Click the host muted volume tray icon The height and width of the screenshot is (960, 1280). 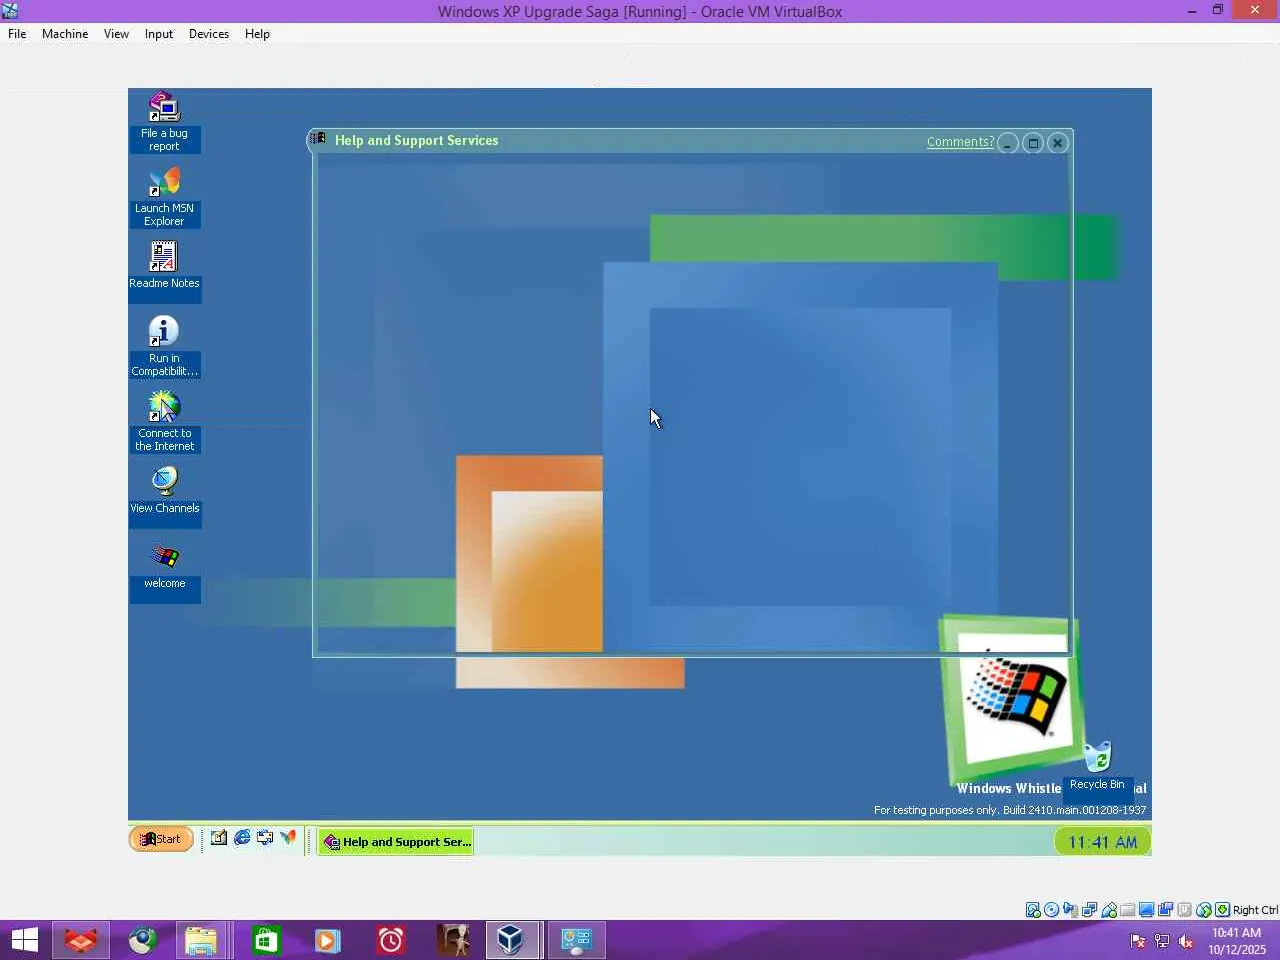tap(1186, 941)
